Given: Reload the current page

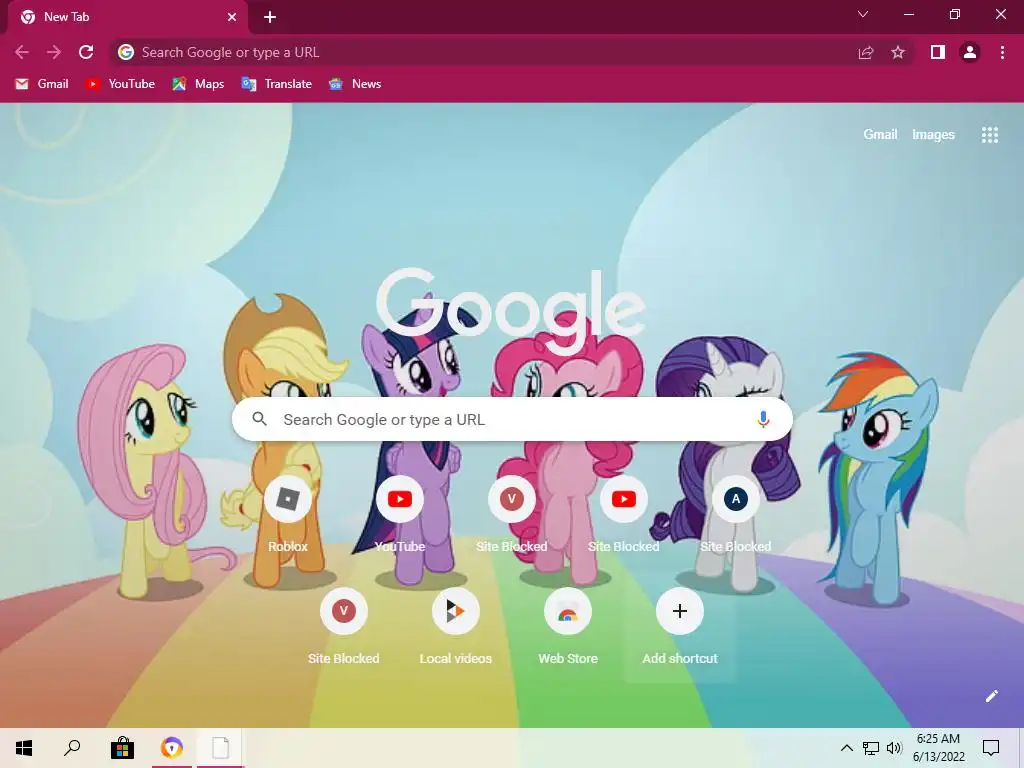Looking at the screenshot, I should point(86,52).
